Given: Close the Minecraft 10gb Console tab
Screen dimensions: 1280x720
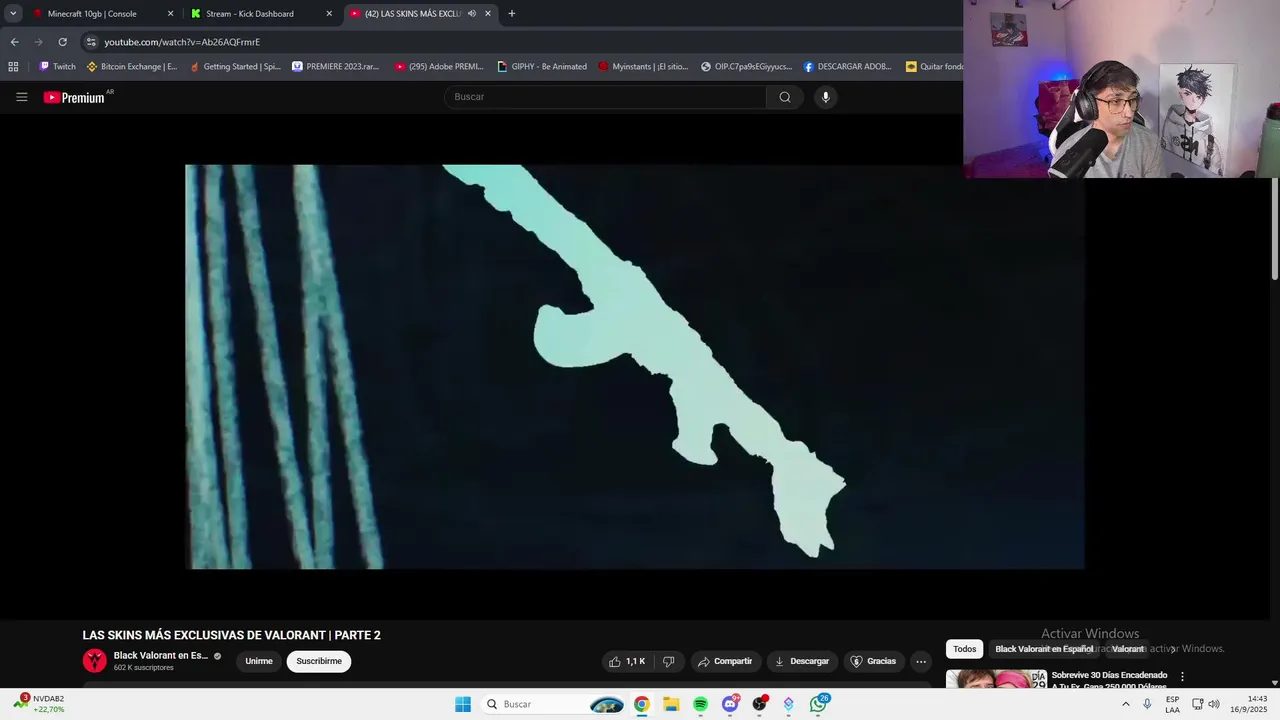Looking at the screenshot, I should (x=170, y=14).
